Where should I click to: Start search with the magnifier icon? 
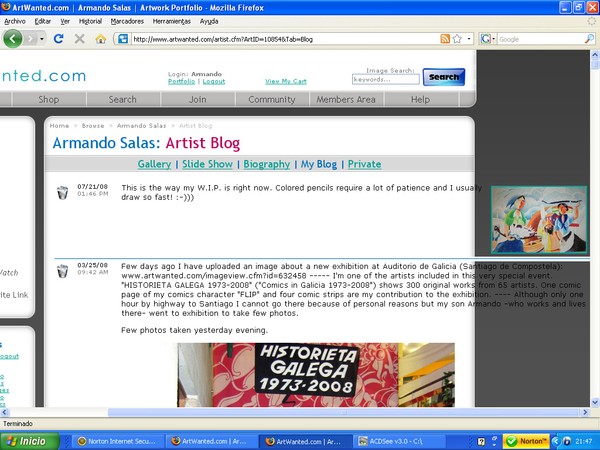pyautogui.click(x=589, y=39)
